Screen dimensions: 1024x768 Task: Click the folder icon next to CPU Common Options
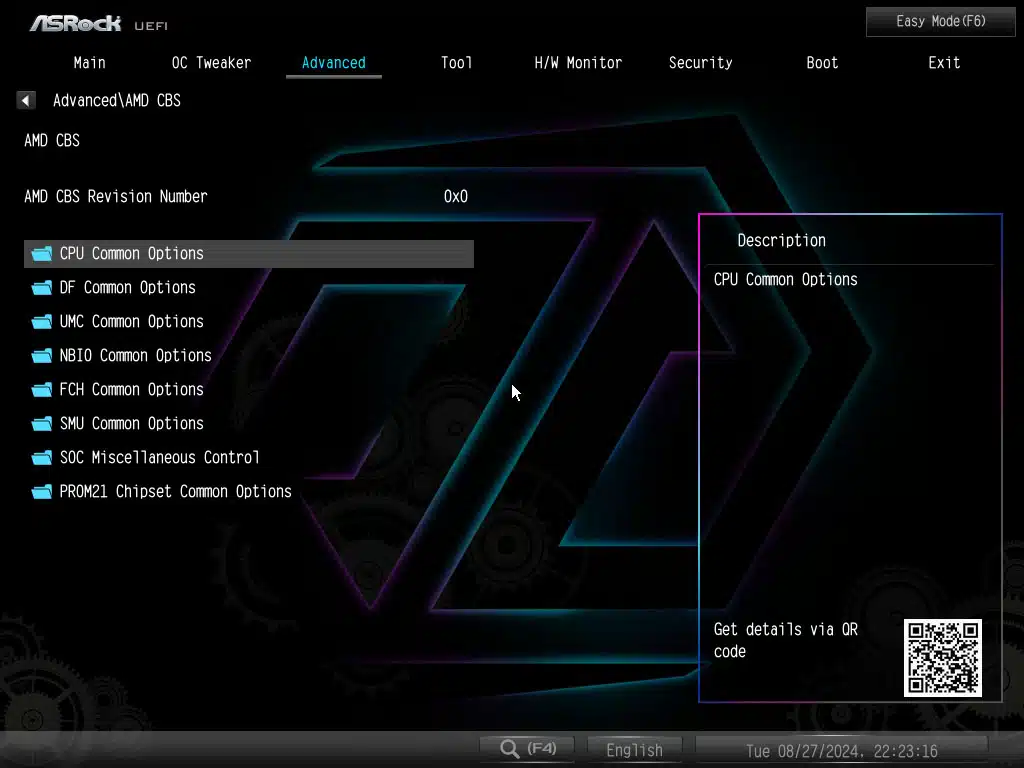tap(41, 254)
